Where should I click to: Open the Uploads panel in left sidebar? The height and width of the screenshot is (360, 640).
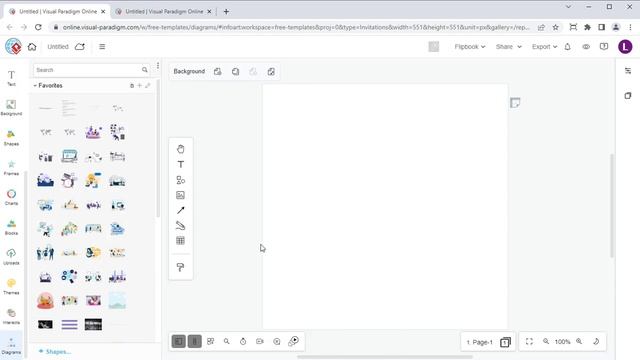(11, 257)
